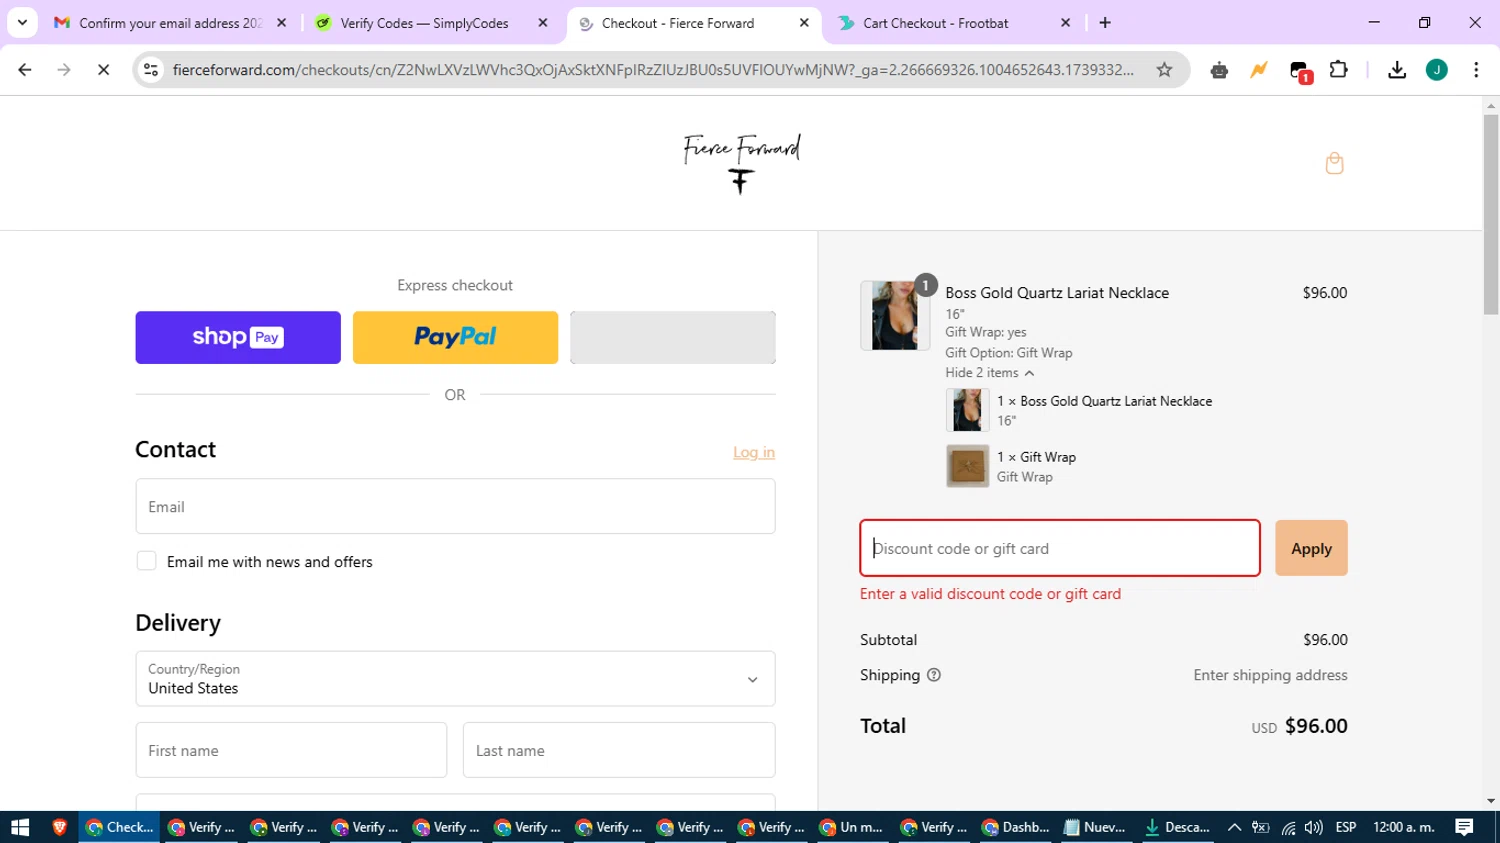Image resolution: width=1500 pixels, height=843 pixels.
Task: Click the page vertical scrollbar
Action: [x=1491, y=215]
